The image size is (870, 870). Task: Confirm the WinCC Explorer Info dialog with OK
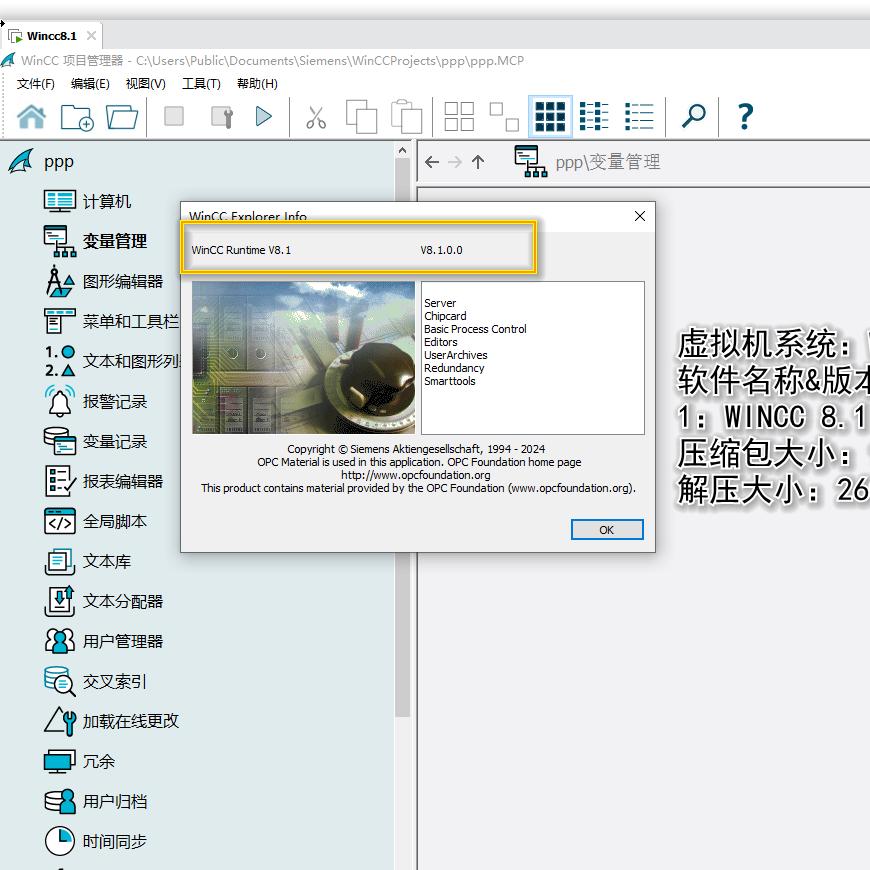coord(606,529)
